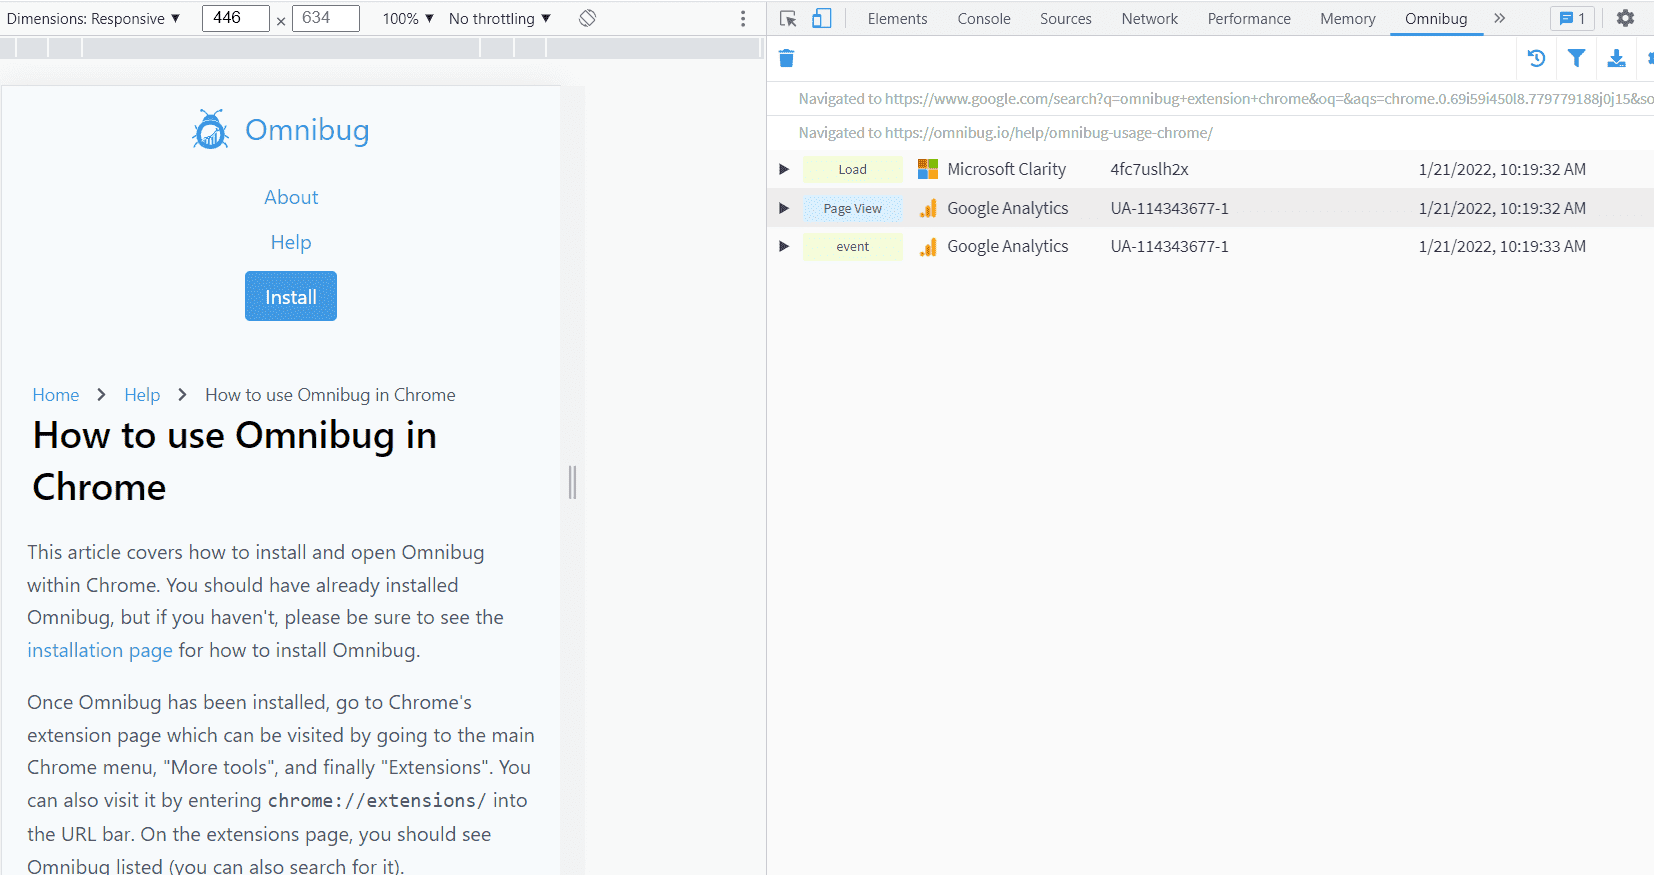The height and width of the screenshot is (875, 1654).
Task: Open the Omnibug history icon
Action: pyautogui.click(x=1537, y=58)
